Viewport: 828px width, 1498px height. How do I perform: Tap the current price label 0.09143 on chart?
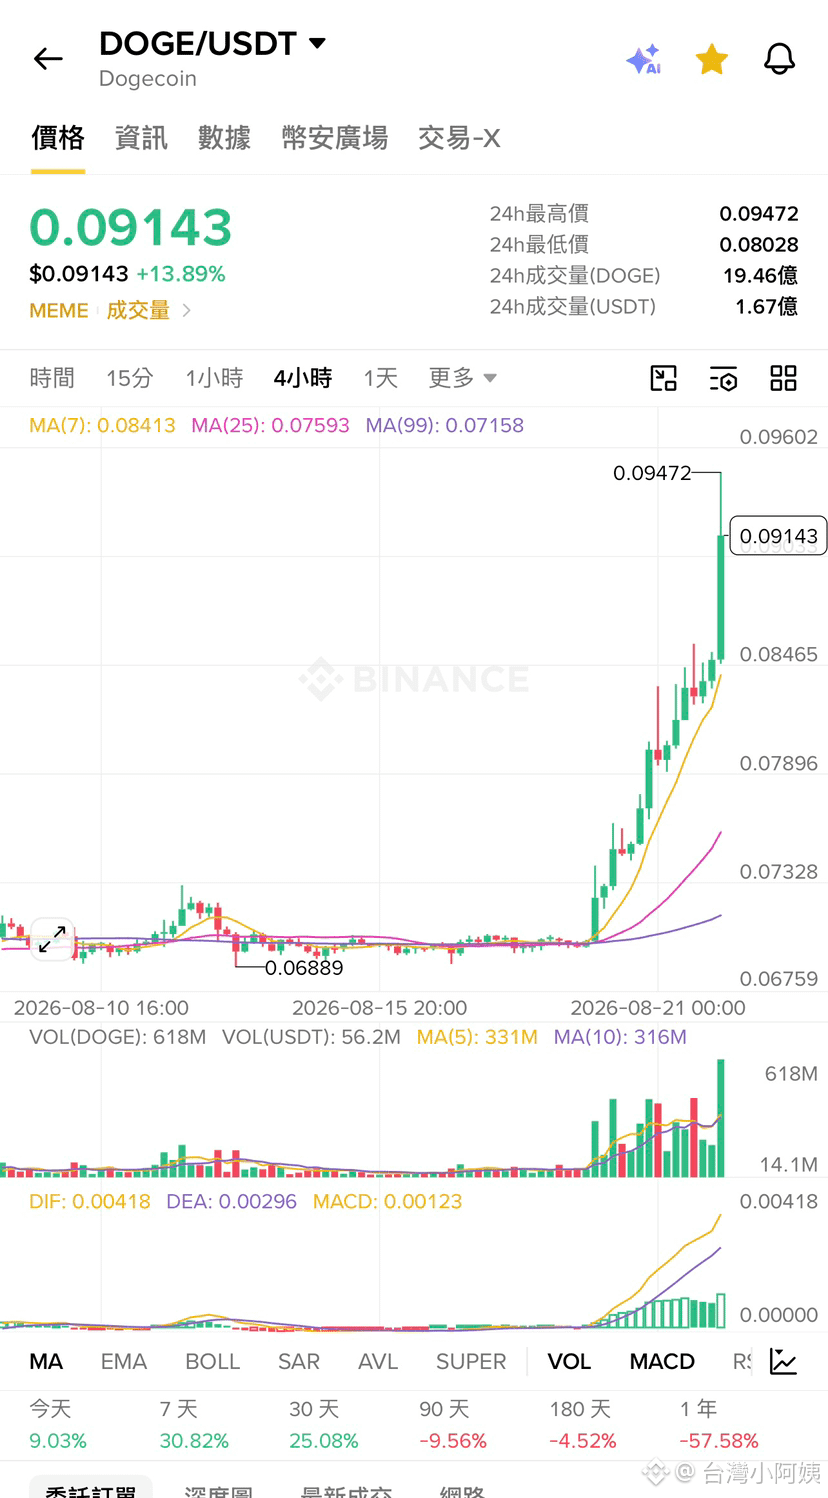[x=779, y=536]
